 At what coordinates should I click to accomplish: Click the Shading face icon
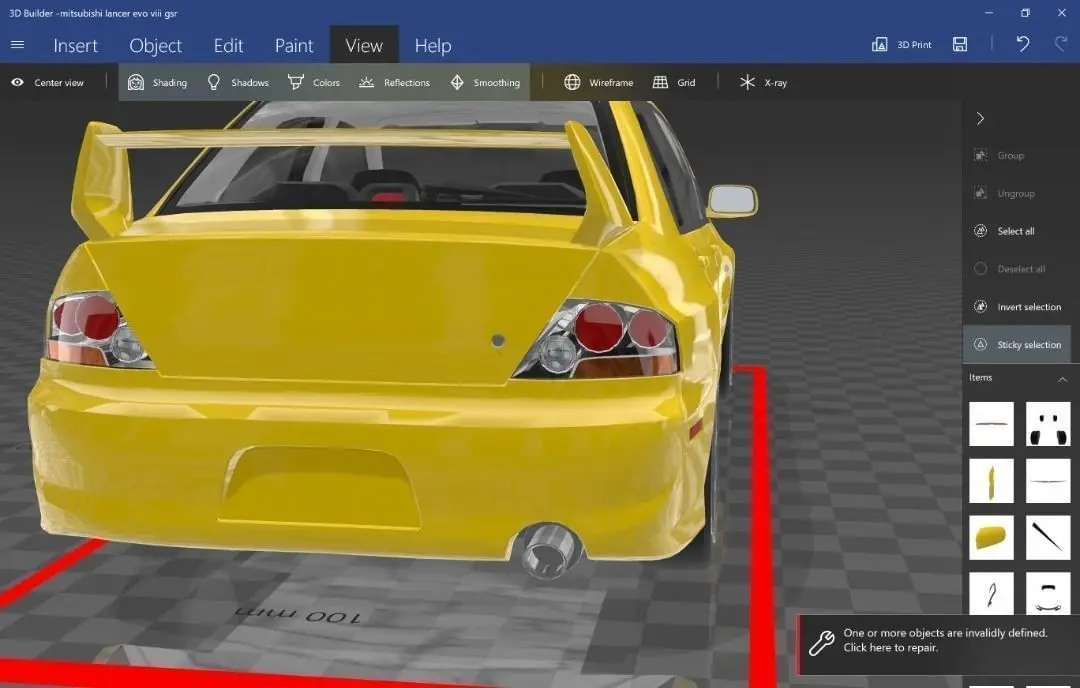coord(136,83)
